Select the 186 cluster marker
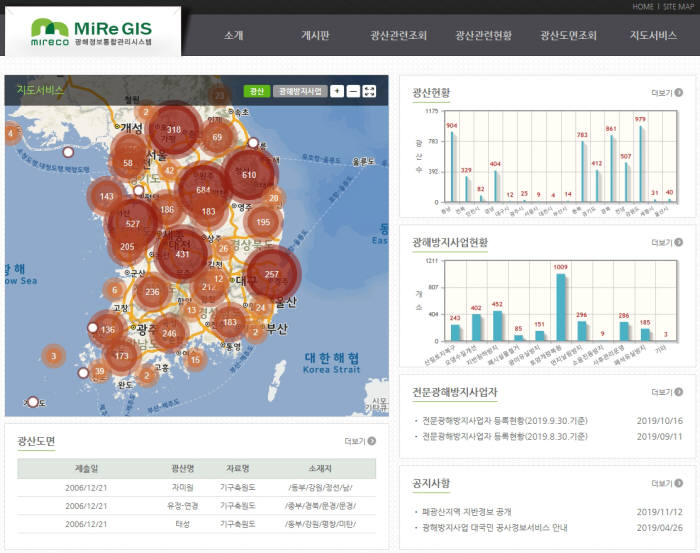Screen dimensions: 700x553 tap(167, 209)
